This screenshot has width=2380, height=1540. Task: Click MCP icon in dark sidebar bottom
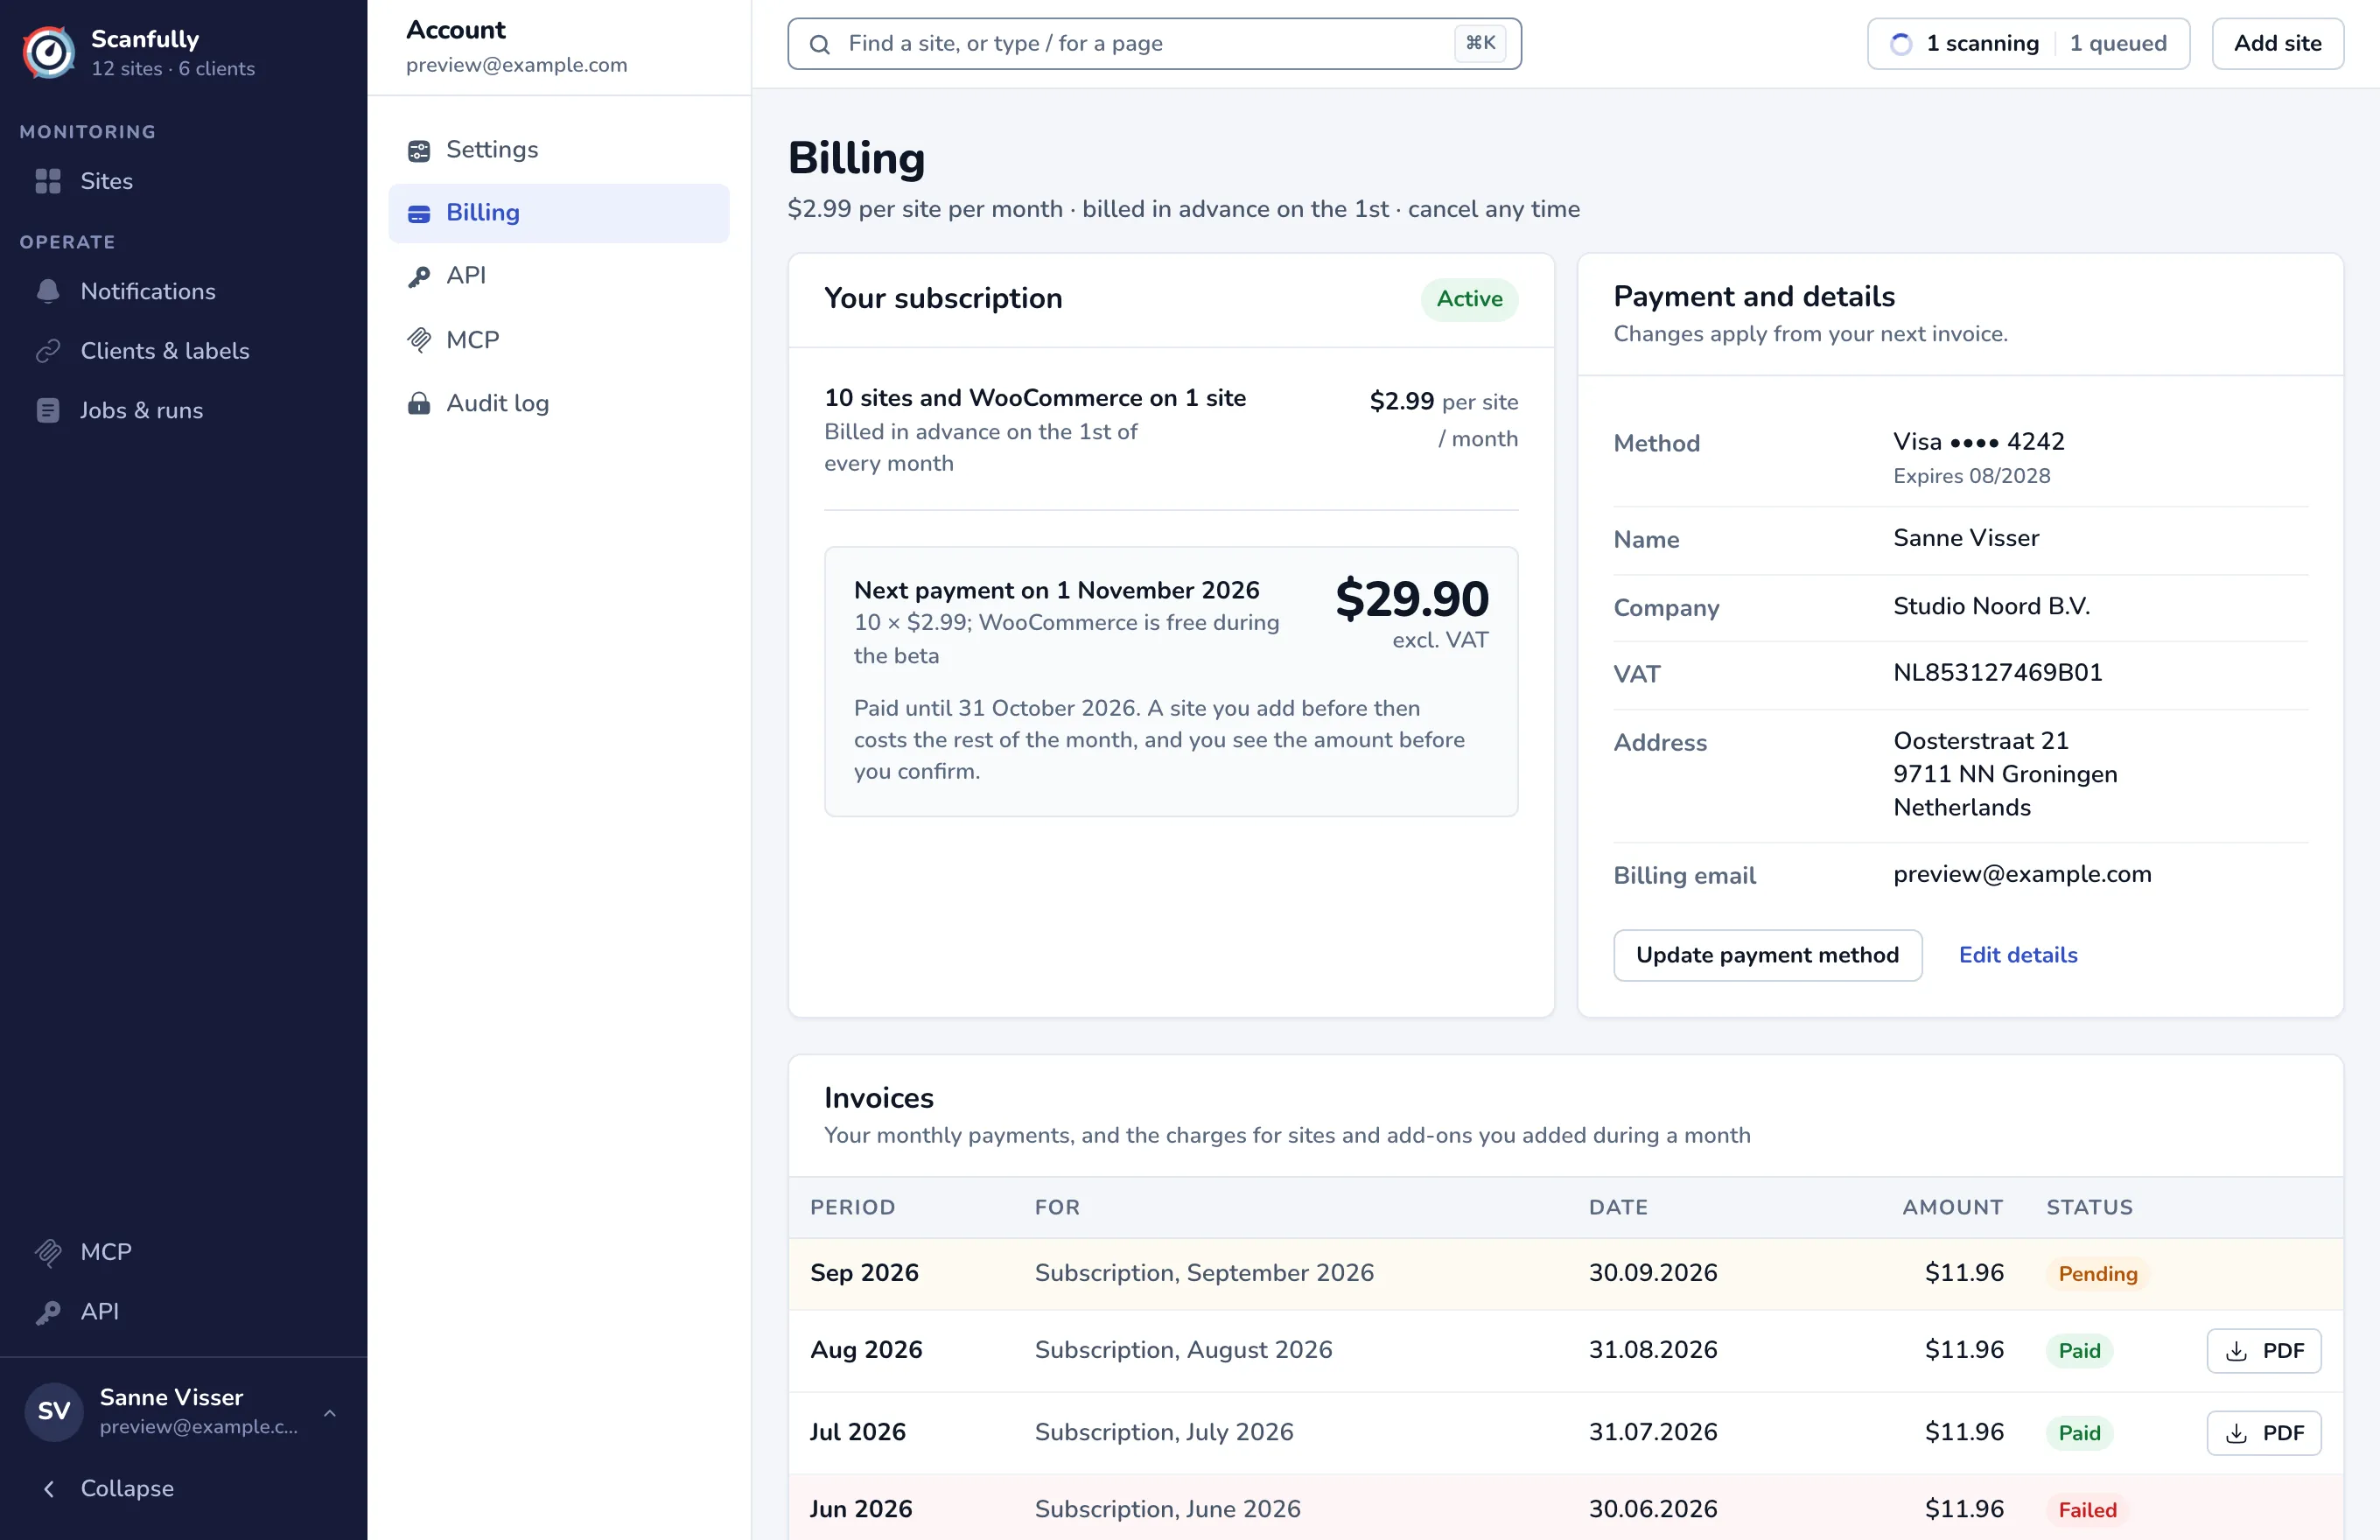pos(48,1252)
